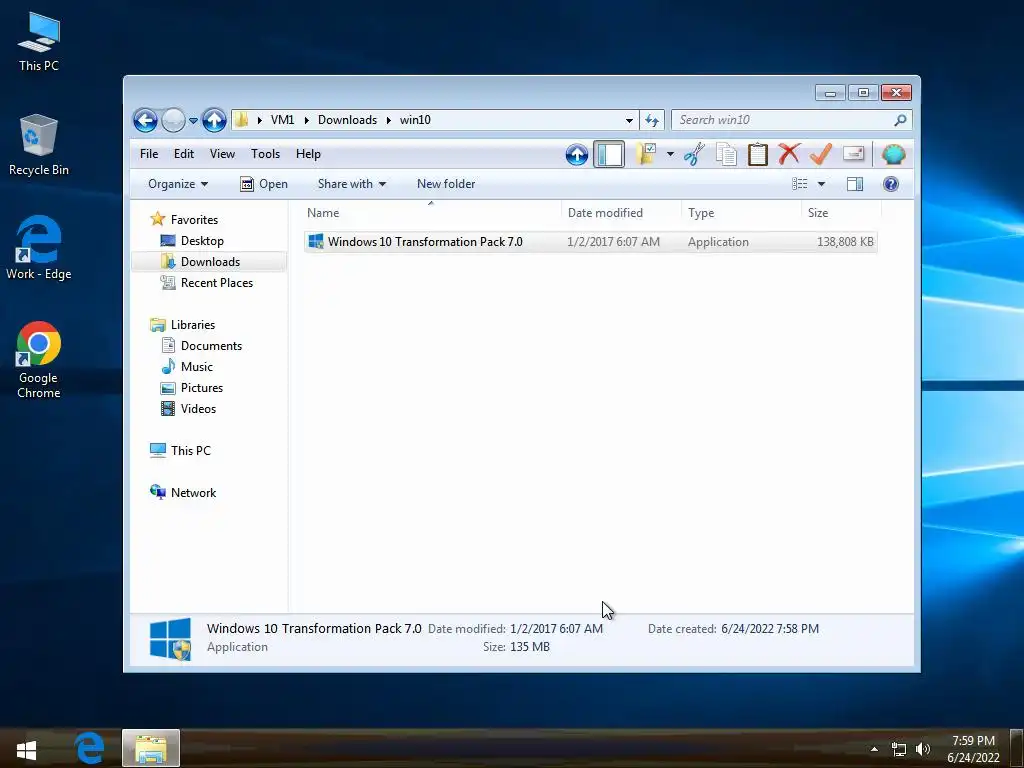
Task: Cut the selected file with scissors icon
Action: pos(694,154)
